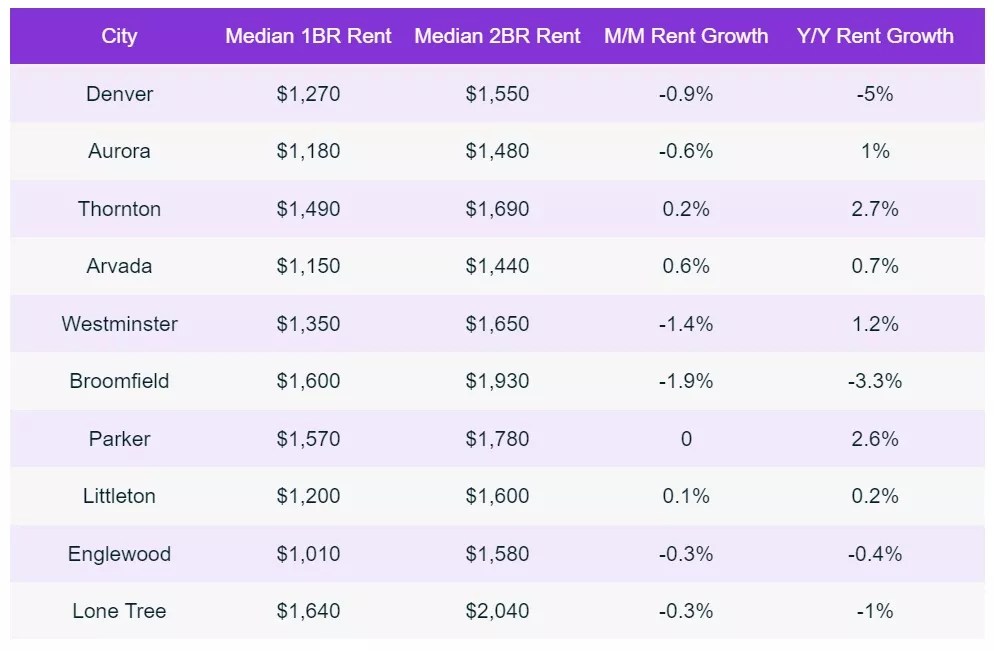Select the Littleton city cell
Image resolution: width=994 pixels, height=651 pixels.
[x=119, y=496]
